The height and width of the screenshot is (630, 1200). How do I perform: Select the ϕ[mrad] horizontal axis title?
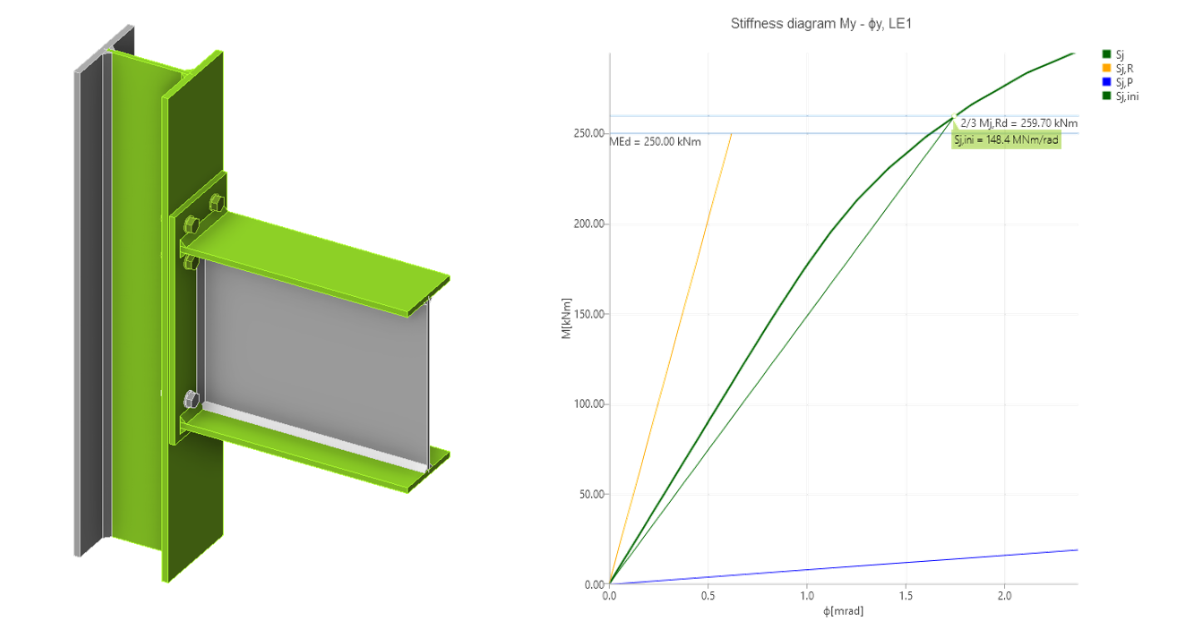tap(843, 611)
